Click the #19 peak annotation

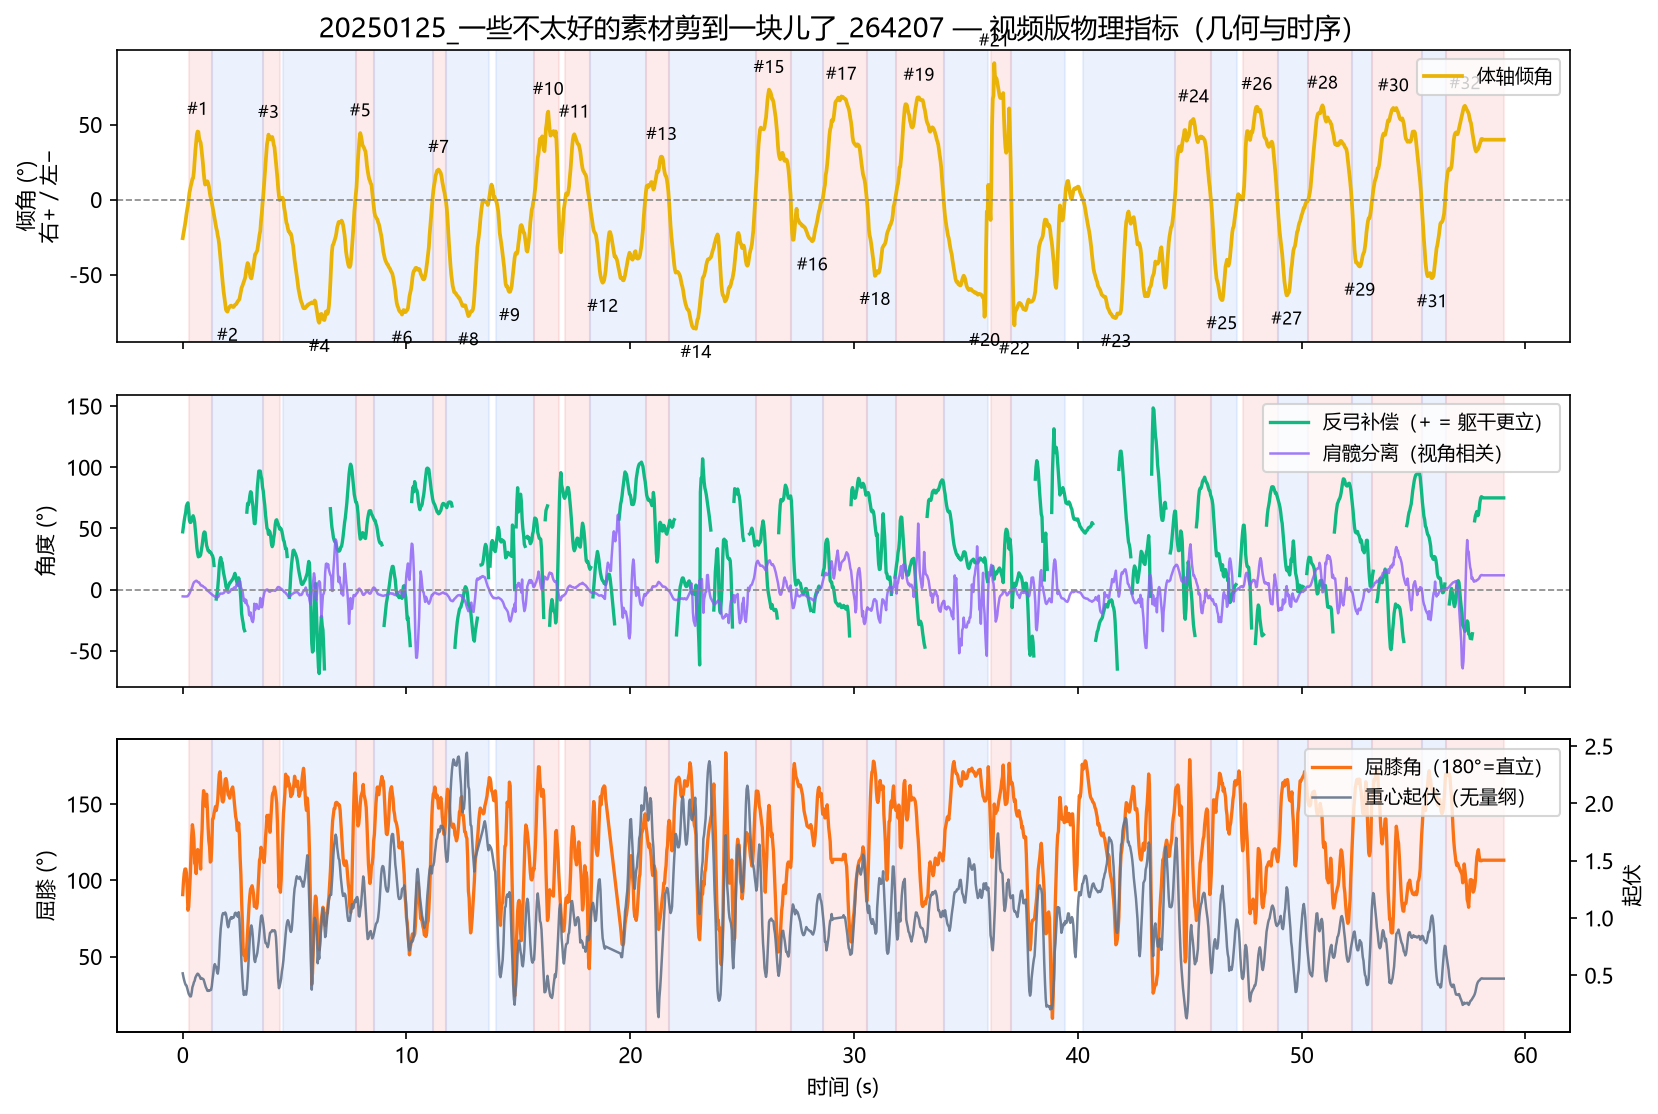click(x=919, y=74)
